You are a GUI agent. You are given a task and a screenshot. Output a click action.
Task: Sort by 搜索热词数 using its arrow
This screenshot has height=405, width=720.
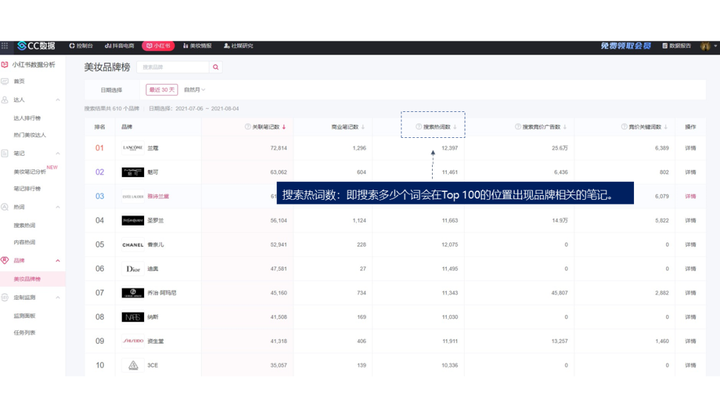point(455,127)
